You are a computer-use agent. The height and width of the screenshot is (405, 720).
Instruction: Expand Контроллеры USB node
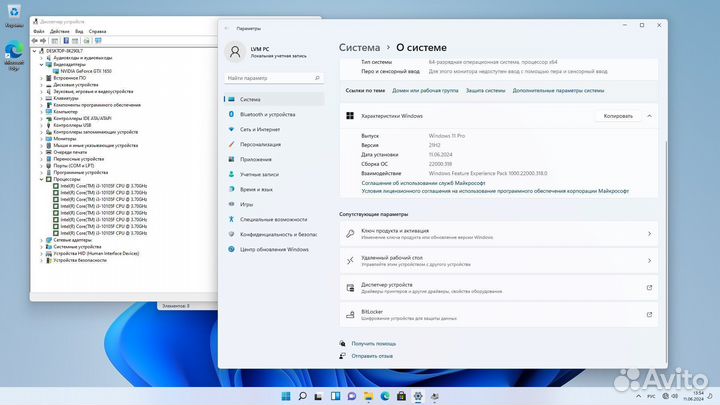[41, 125]
